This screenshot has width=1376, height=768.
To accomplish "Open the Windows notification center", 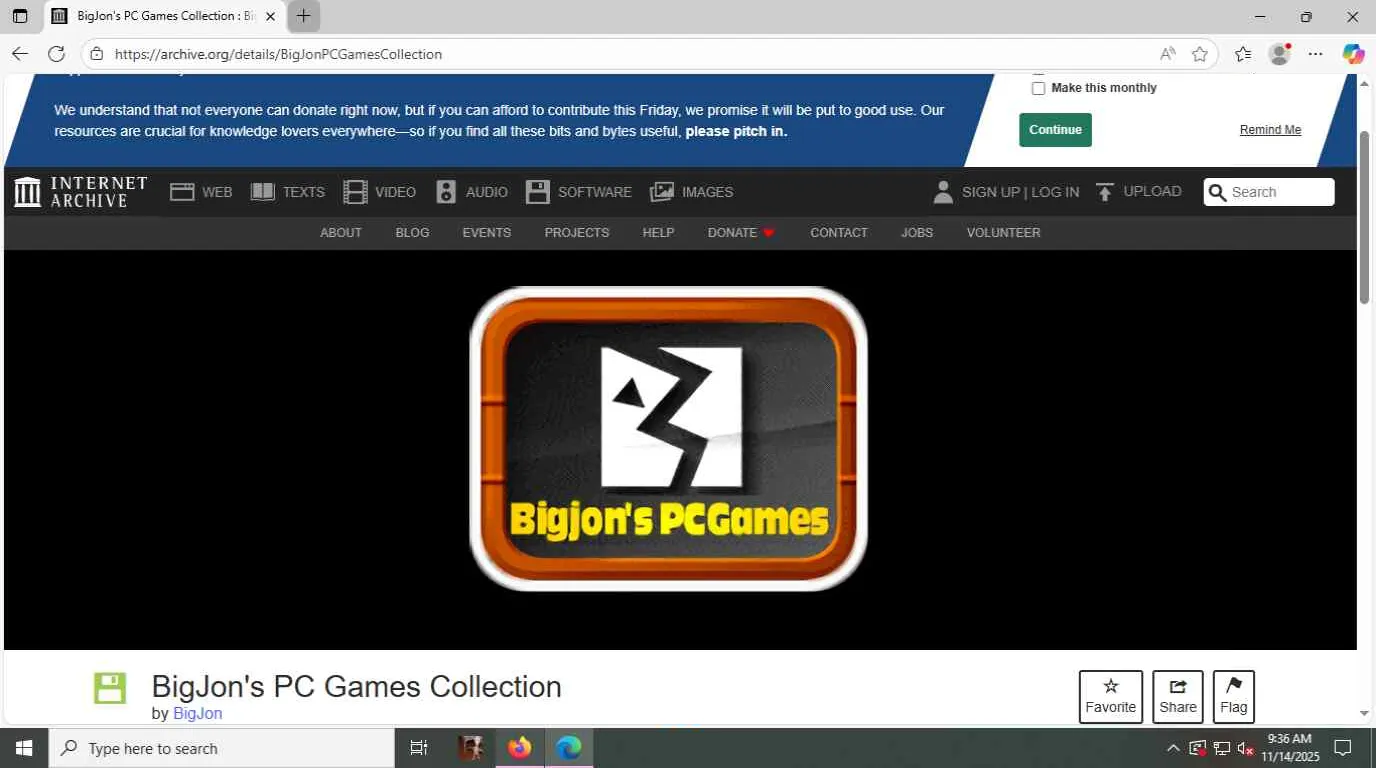I will click(x=1344, y=748).
